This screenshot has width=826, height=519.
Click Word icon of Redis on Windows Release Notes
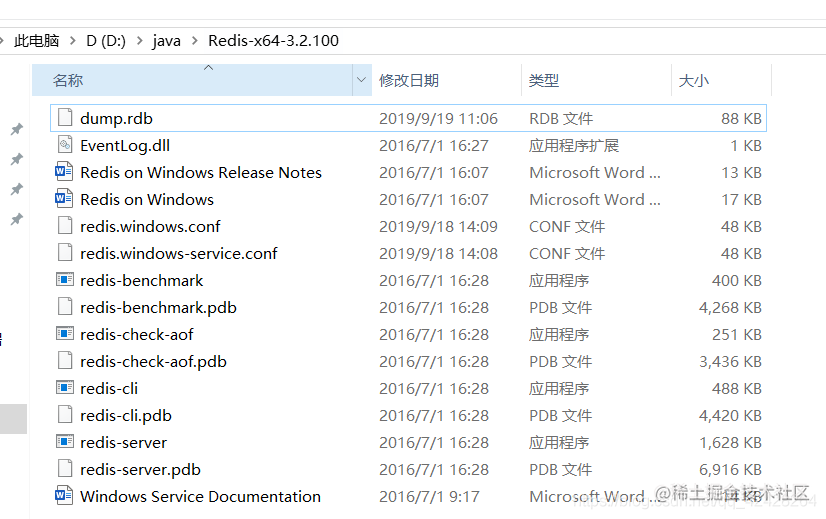pos(64,171)
